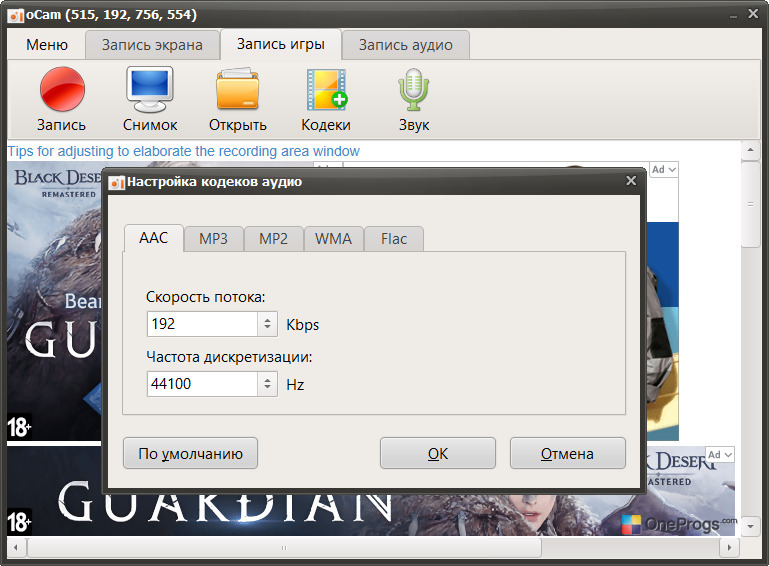Open the Меню tab
This screenshot has height=566, width=769.
(47, 45)
